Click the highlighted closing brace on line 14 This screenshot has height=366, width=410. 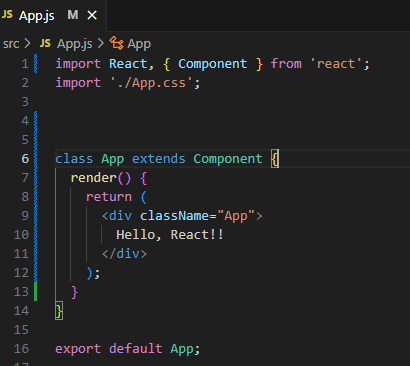point(59,311)
